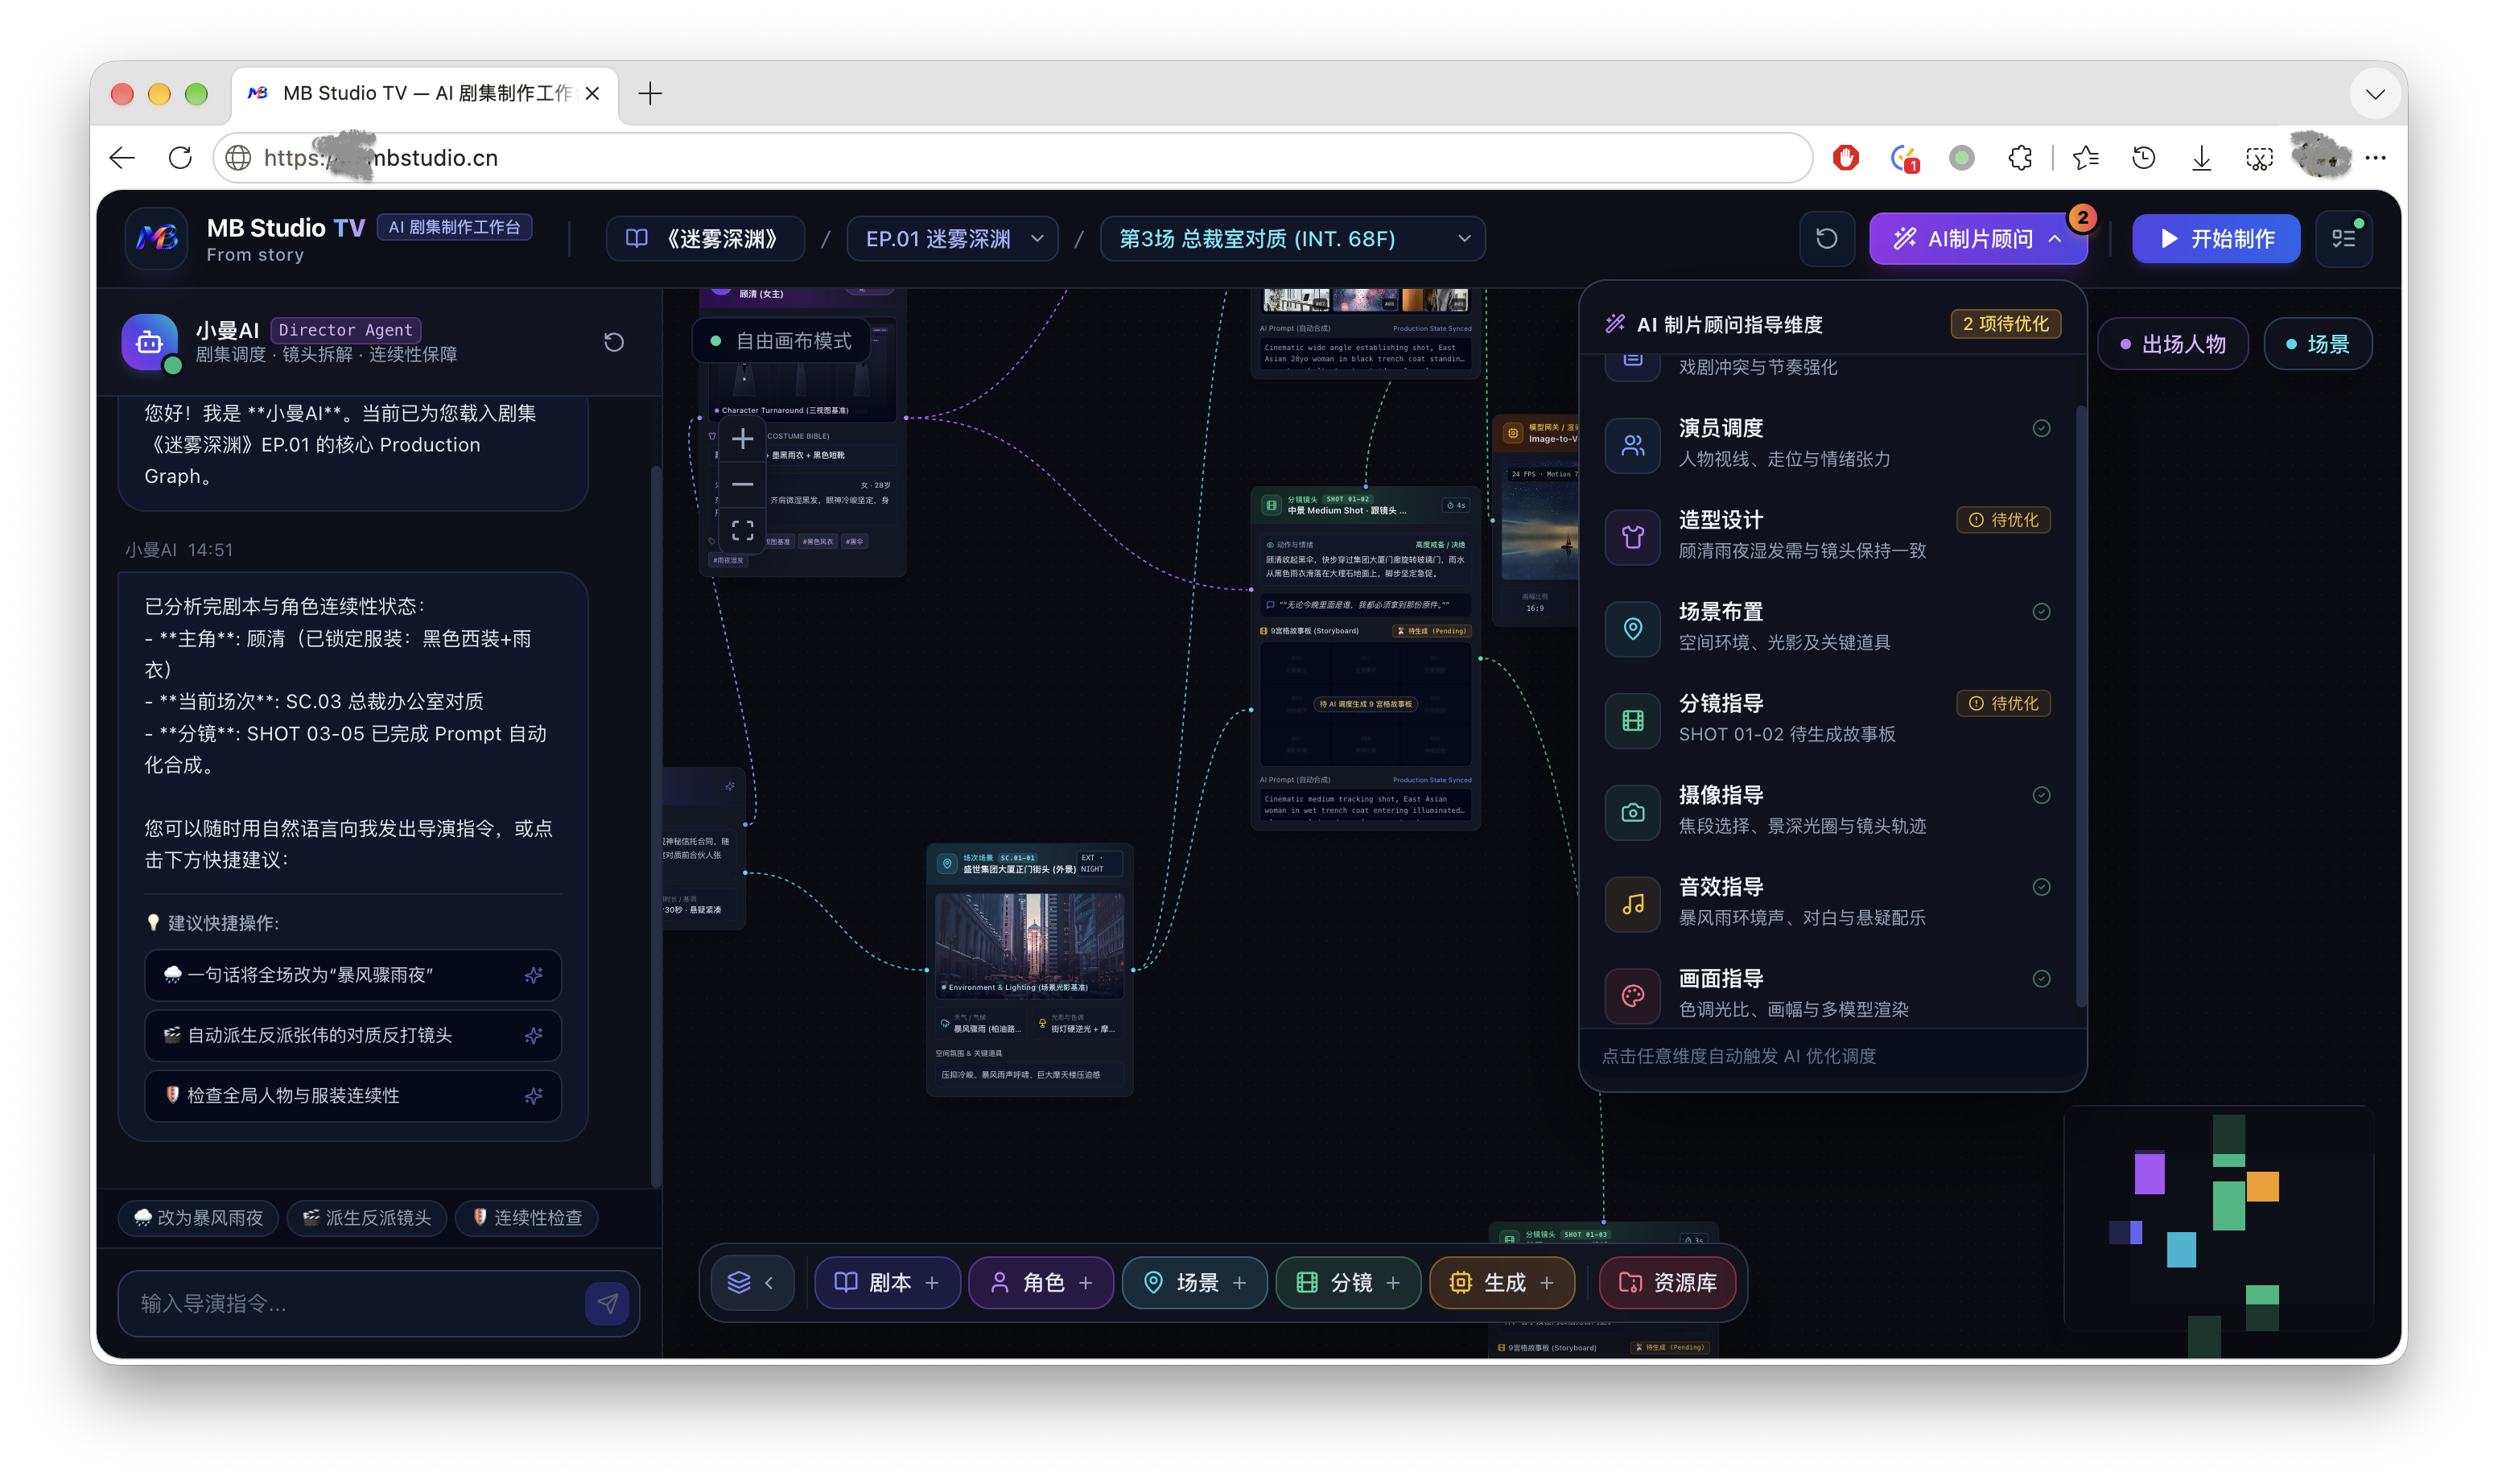The image size is (2498, 1484).
Task: Click the layers icon in bottom toolbar
Action: (738, 1282)
